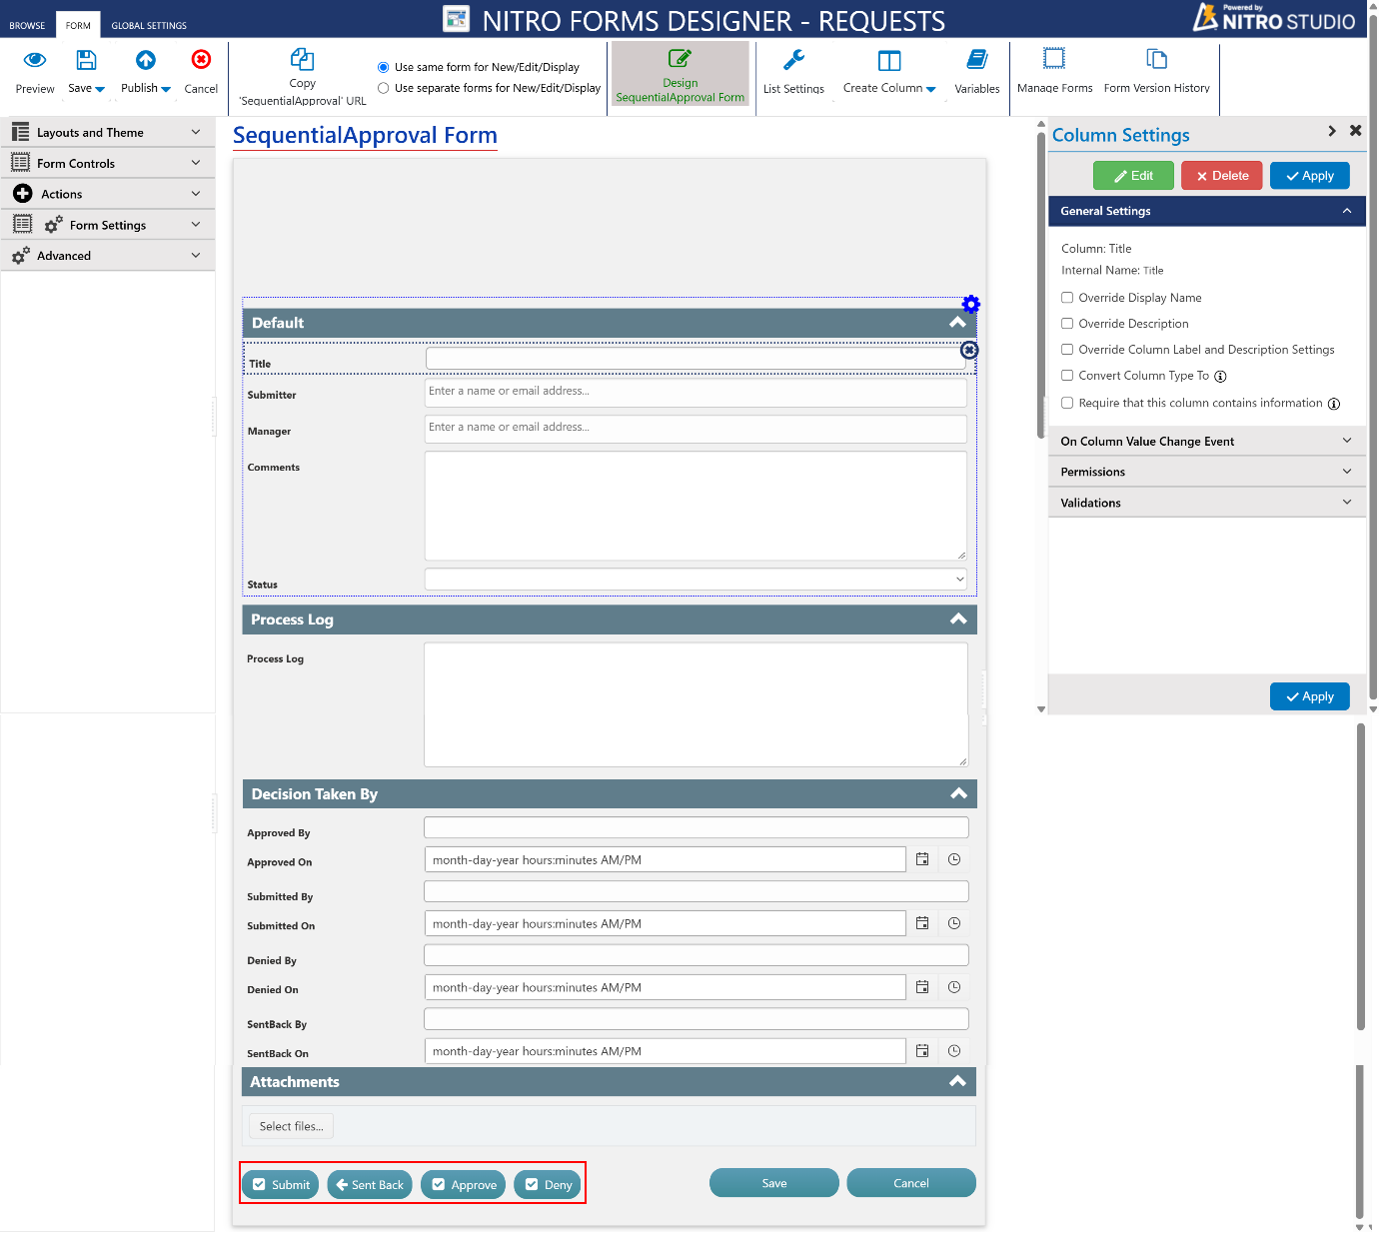
Task: Open calendar picker for Submitted On
Action: tap(922, 923)
